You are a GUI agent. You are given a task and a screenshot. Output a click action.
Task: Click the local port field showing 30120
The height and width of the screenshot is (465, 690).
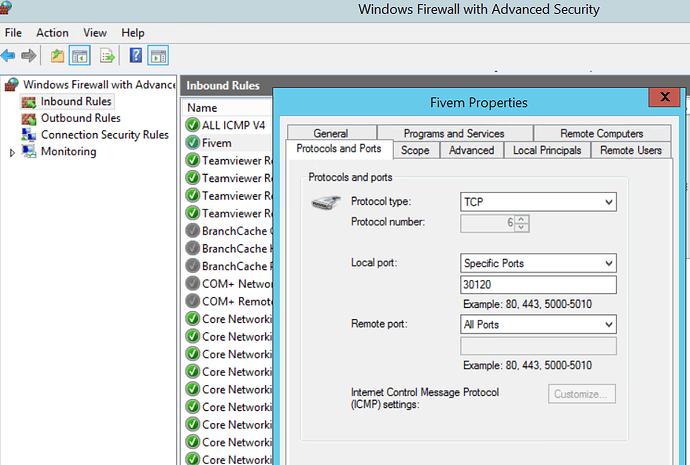538,285
